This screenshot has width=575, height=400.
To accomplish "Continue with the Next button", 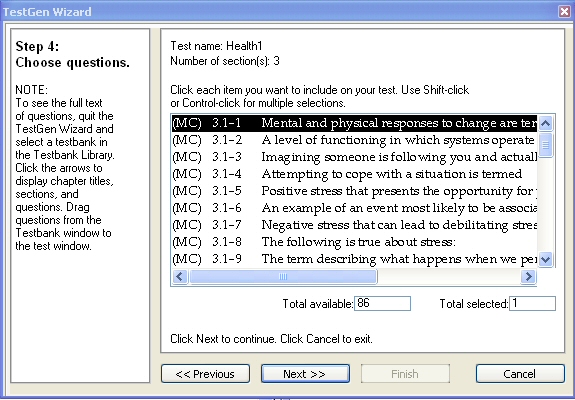I will pos(305,374).
